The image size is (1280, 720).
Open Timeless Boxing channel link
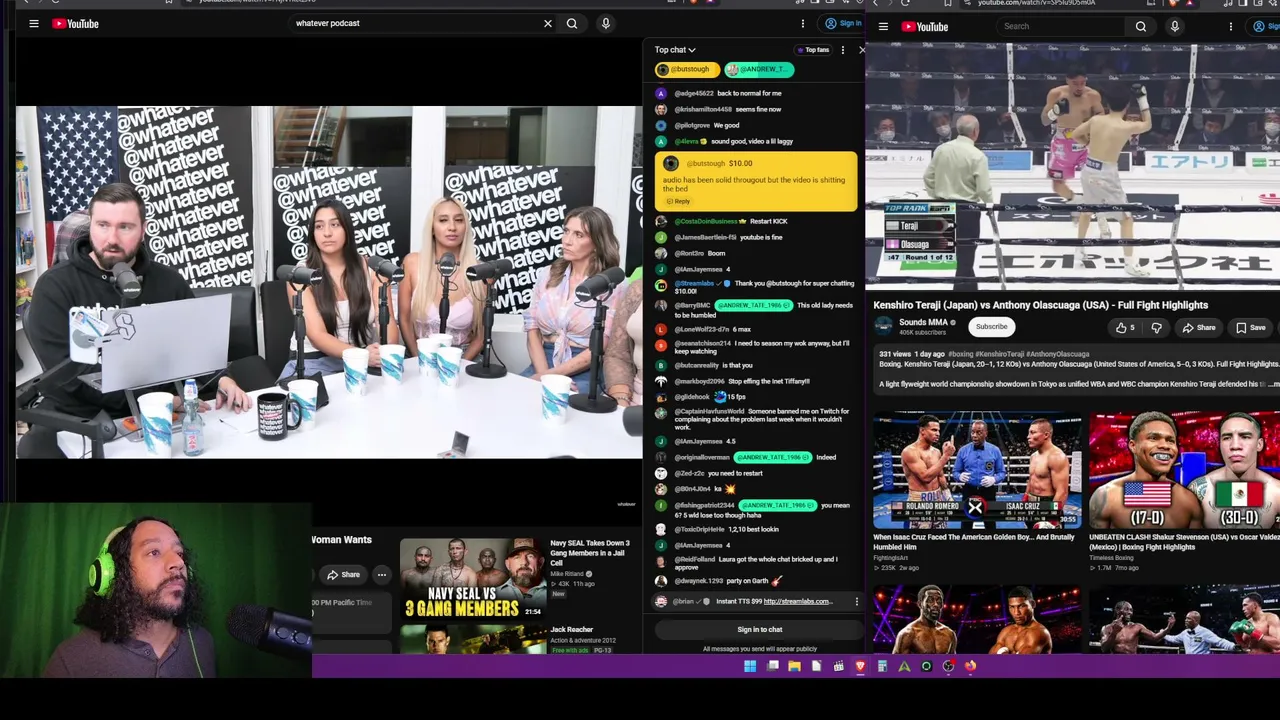pyautogui.click(x=1114, y=558)
